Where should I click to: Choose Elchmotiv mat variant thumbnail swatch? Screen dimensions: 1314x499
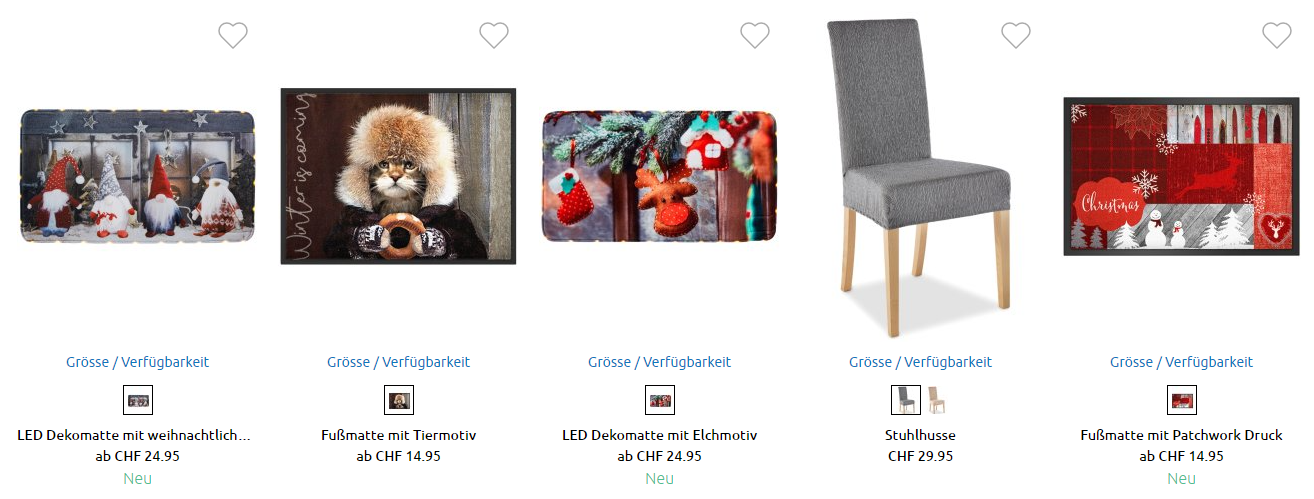click(660, 400)
